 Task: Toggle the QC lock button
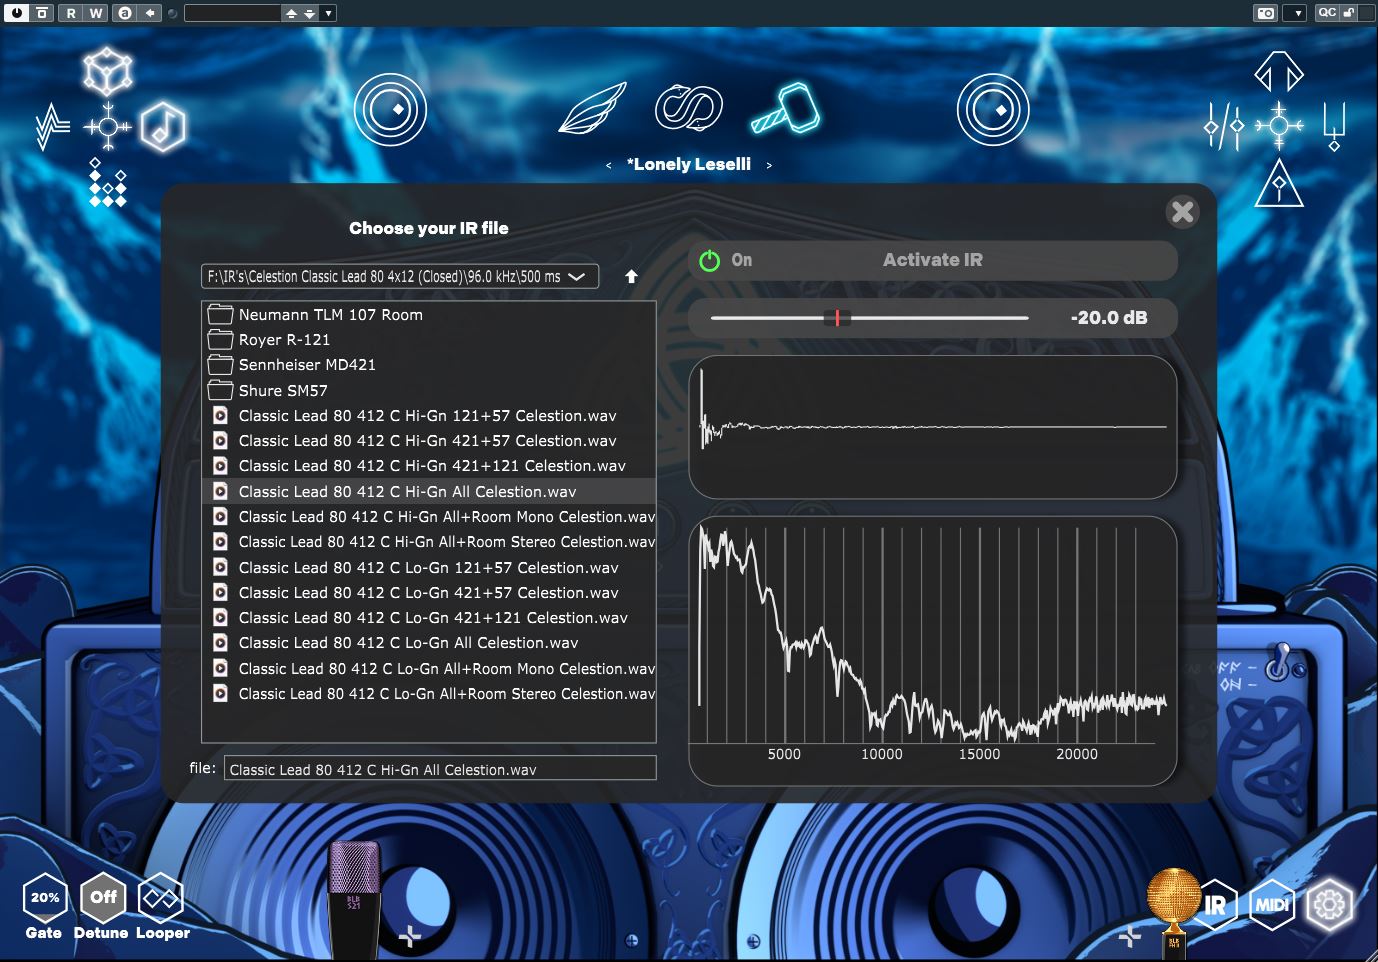point(1349,13)
